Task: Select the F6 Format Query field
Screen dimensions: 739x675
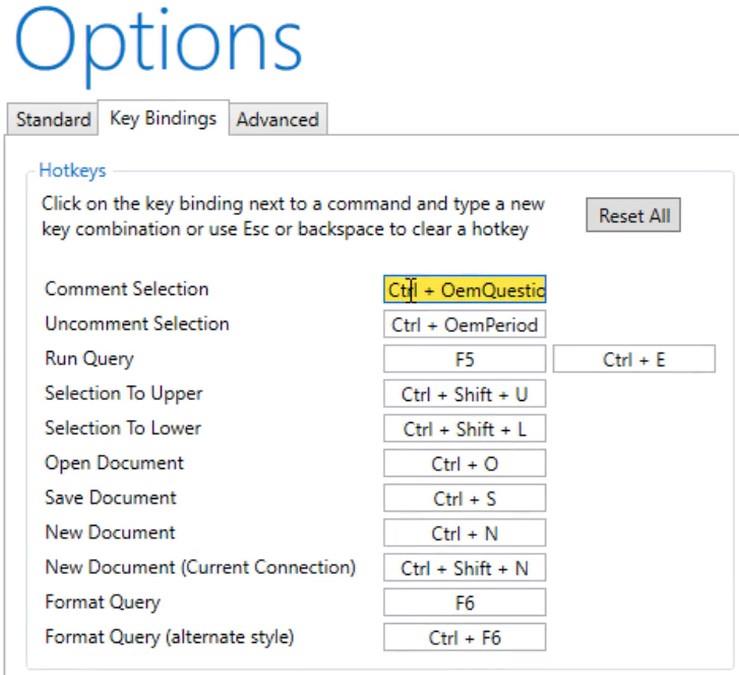Action: (465, 602)
